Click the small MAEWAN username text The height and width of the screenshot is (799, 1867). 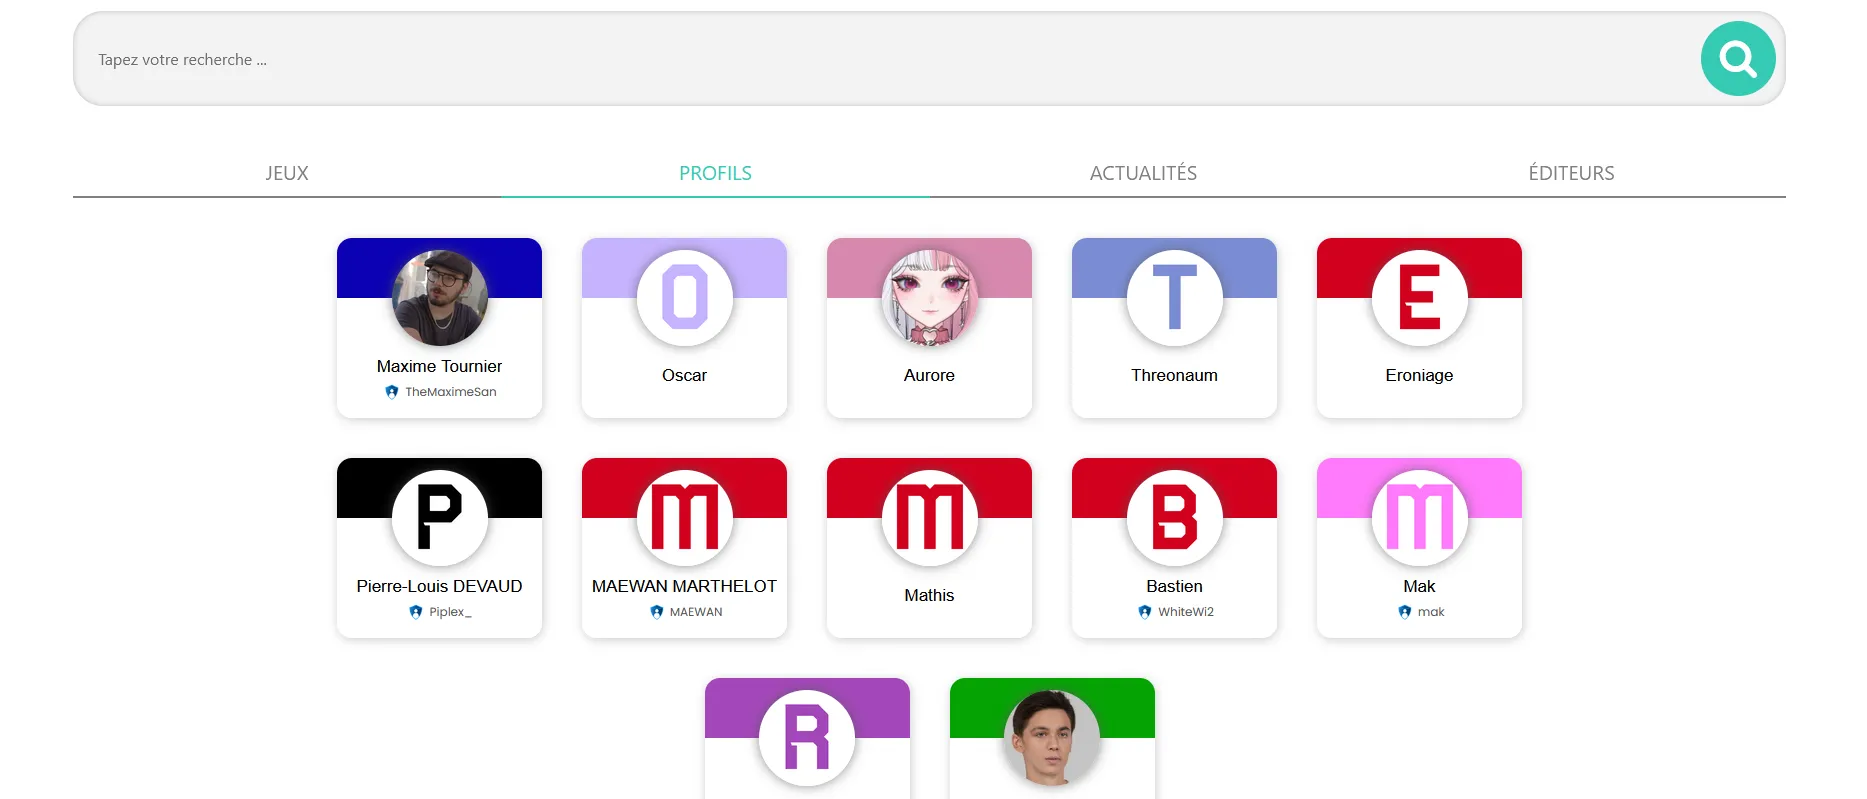pos(696,612)
